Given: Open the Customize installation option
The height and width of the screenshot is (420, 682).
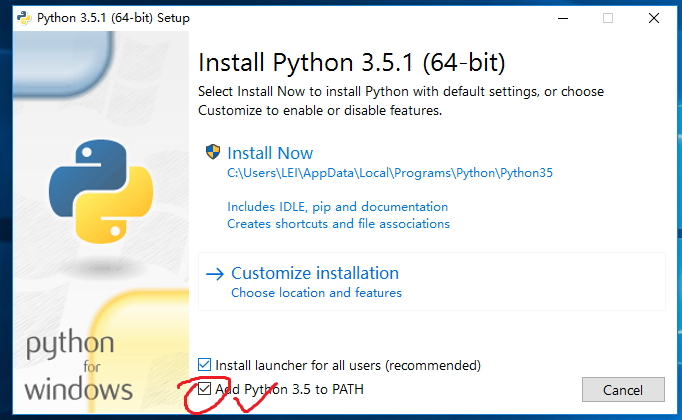Looking at the screenshot, I should pos(315,273).
